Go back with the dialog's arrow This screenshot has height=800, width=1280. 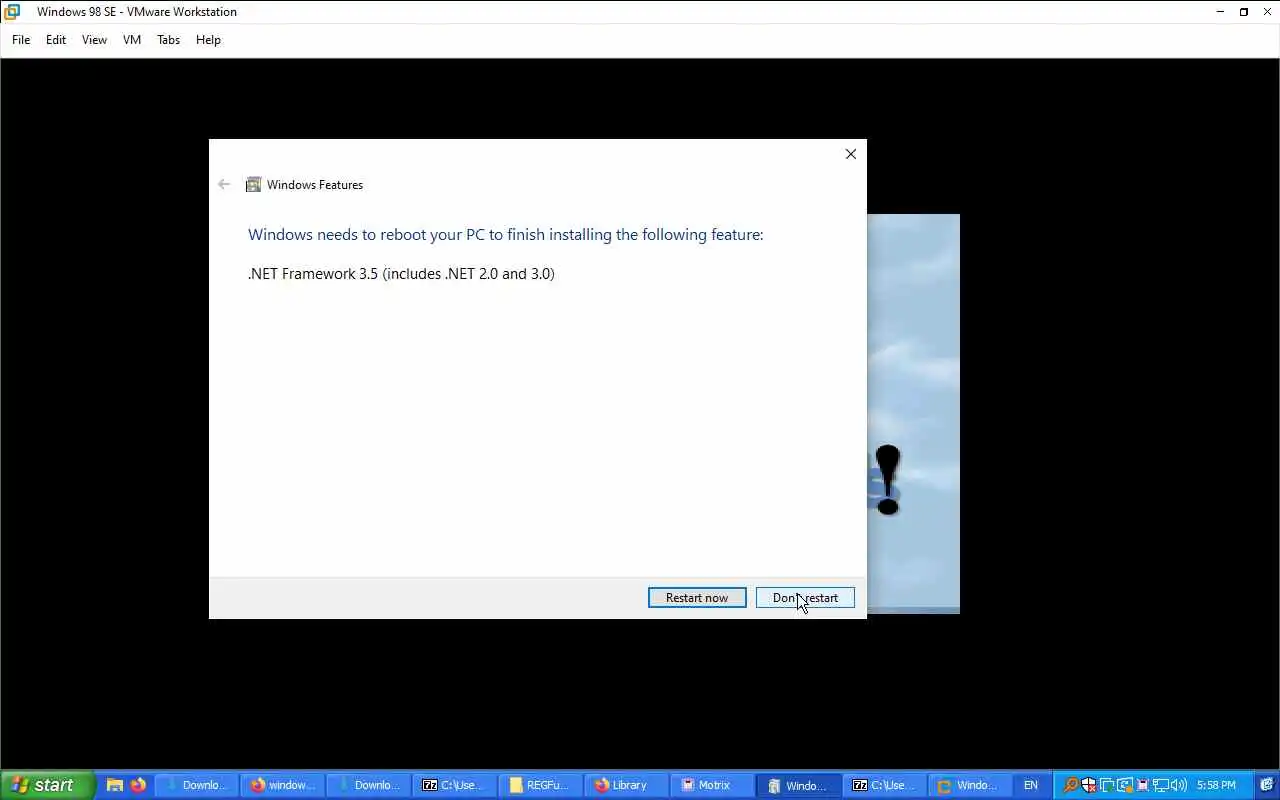click(224, 184)
